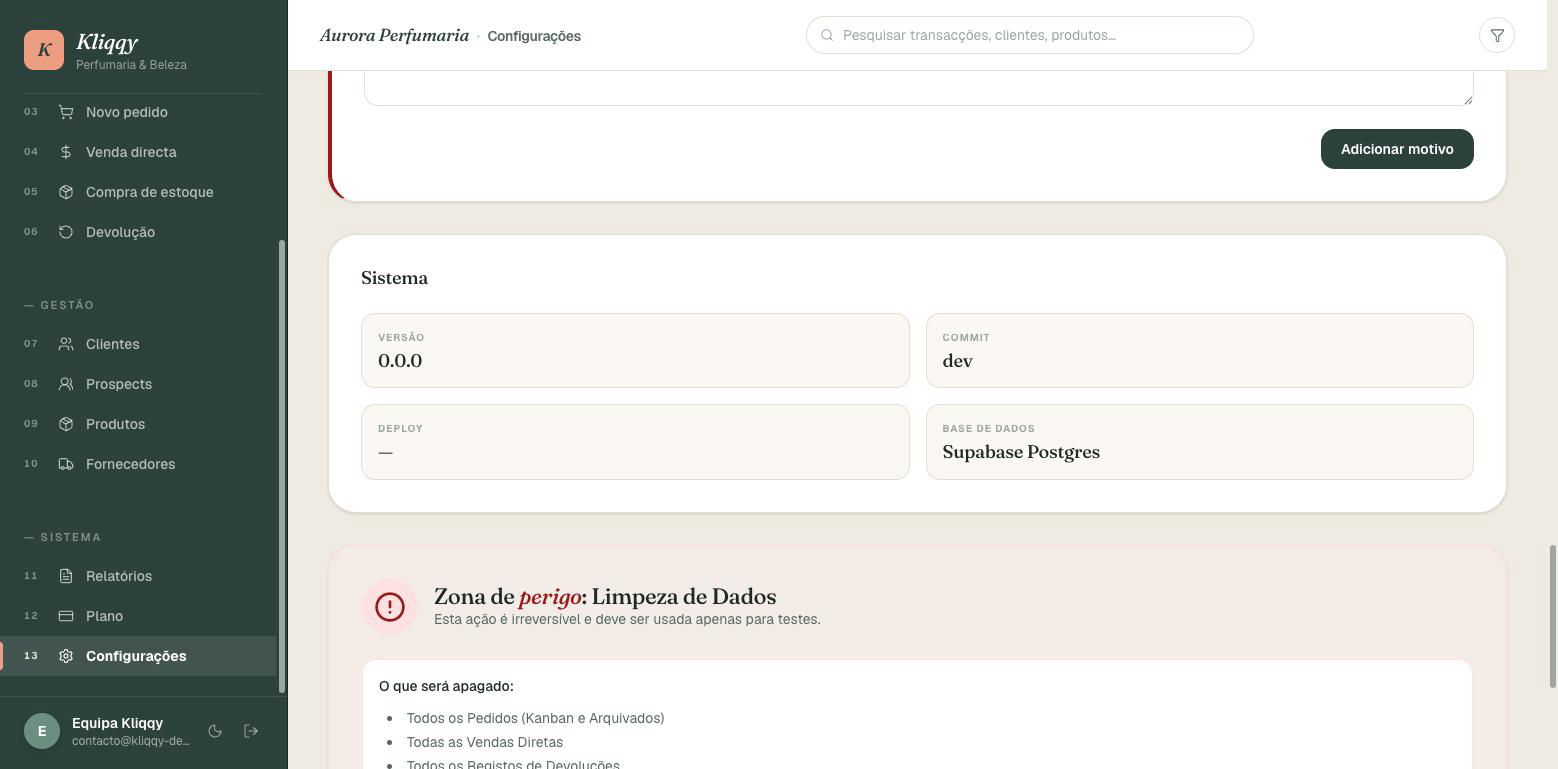Toggle dark mode with the moon icon
This screenshot has width=1558, height=769.
215,731
